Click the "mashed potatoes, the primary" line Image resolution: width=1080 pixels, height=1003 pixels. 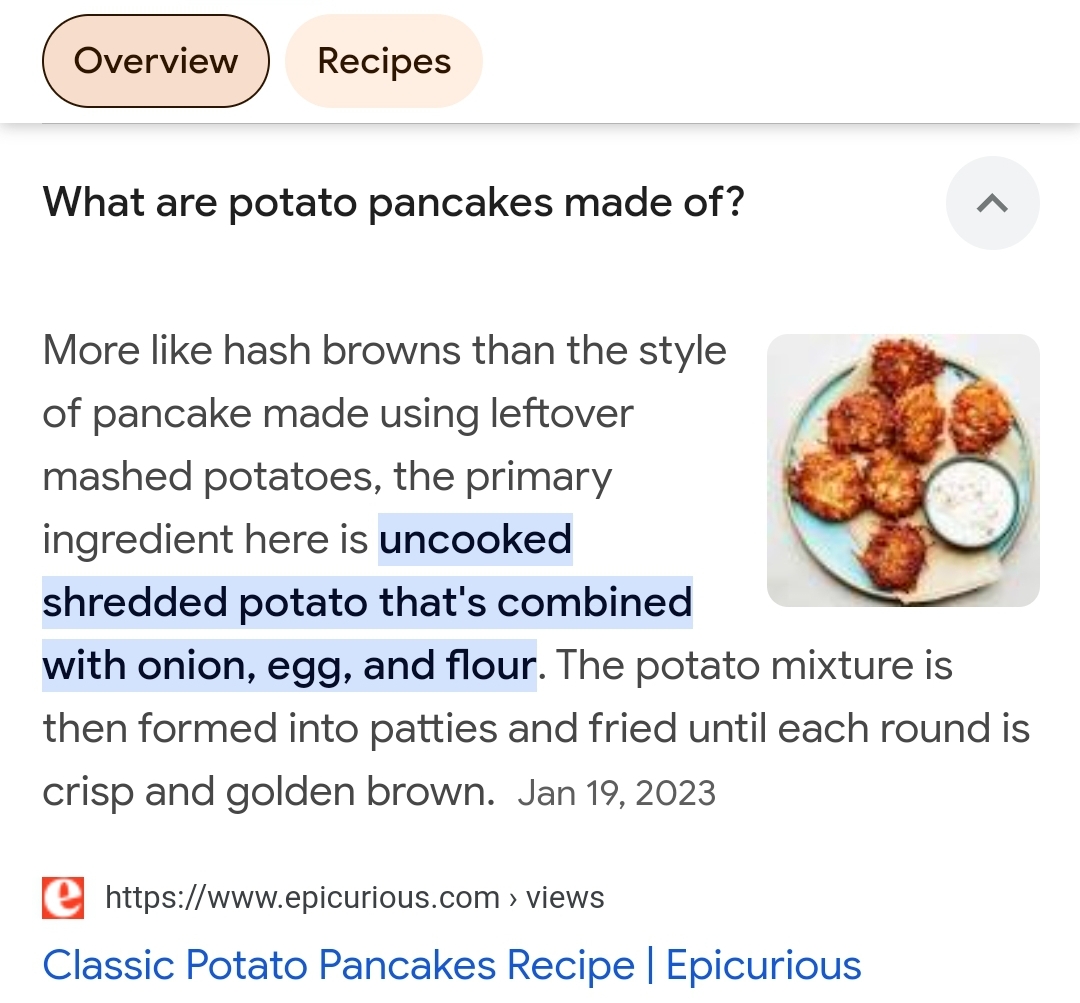click(326, 477)
